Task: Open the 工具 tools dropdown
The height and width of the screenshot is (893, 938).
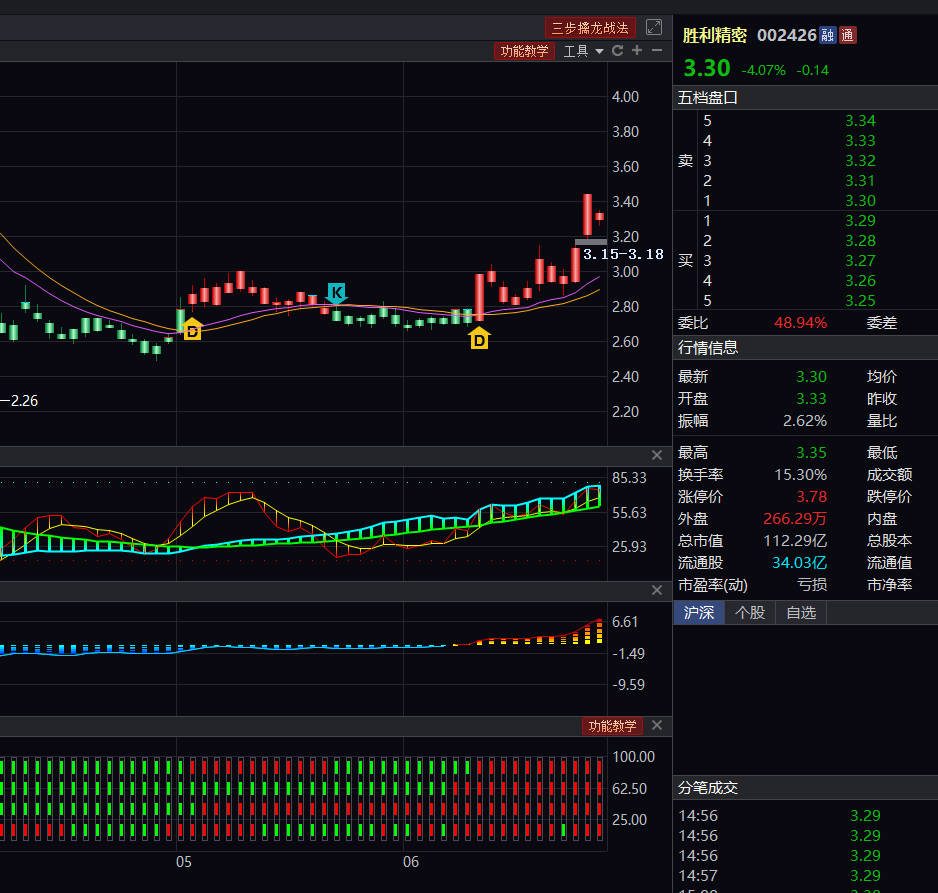Action: (x=583, y=51)
